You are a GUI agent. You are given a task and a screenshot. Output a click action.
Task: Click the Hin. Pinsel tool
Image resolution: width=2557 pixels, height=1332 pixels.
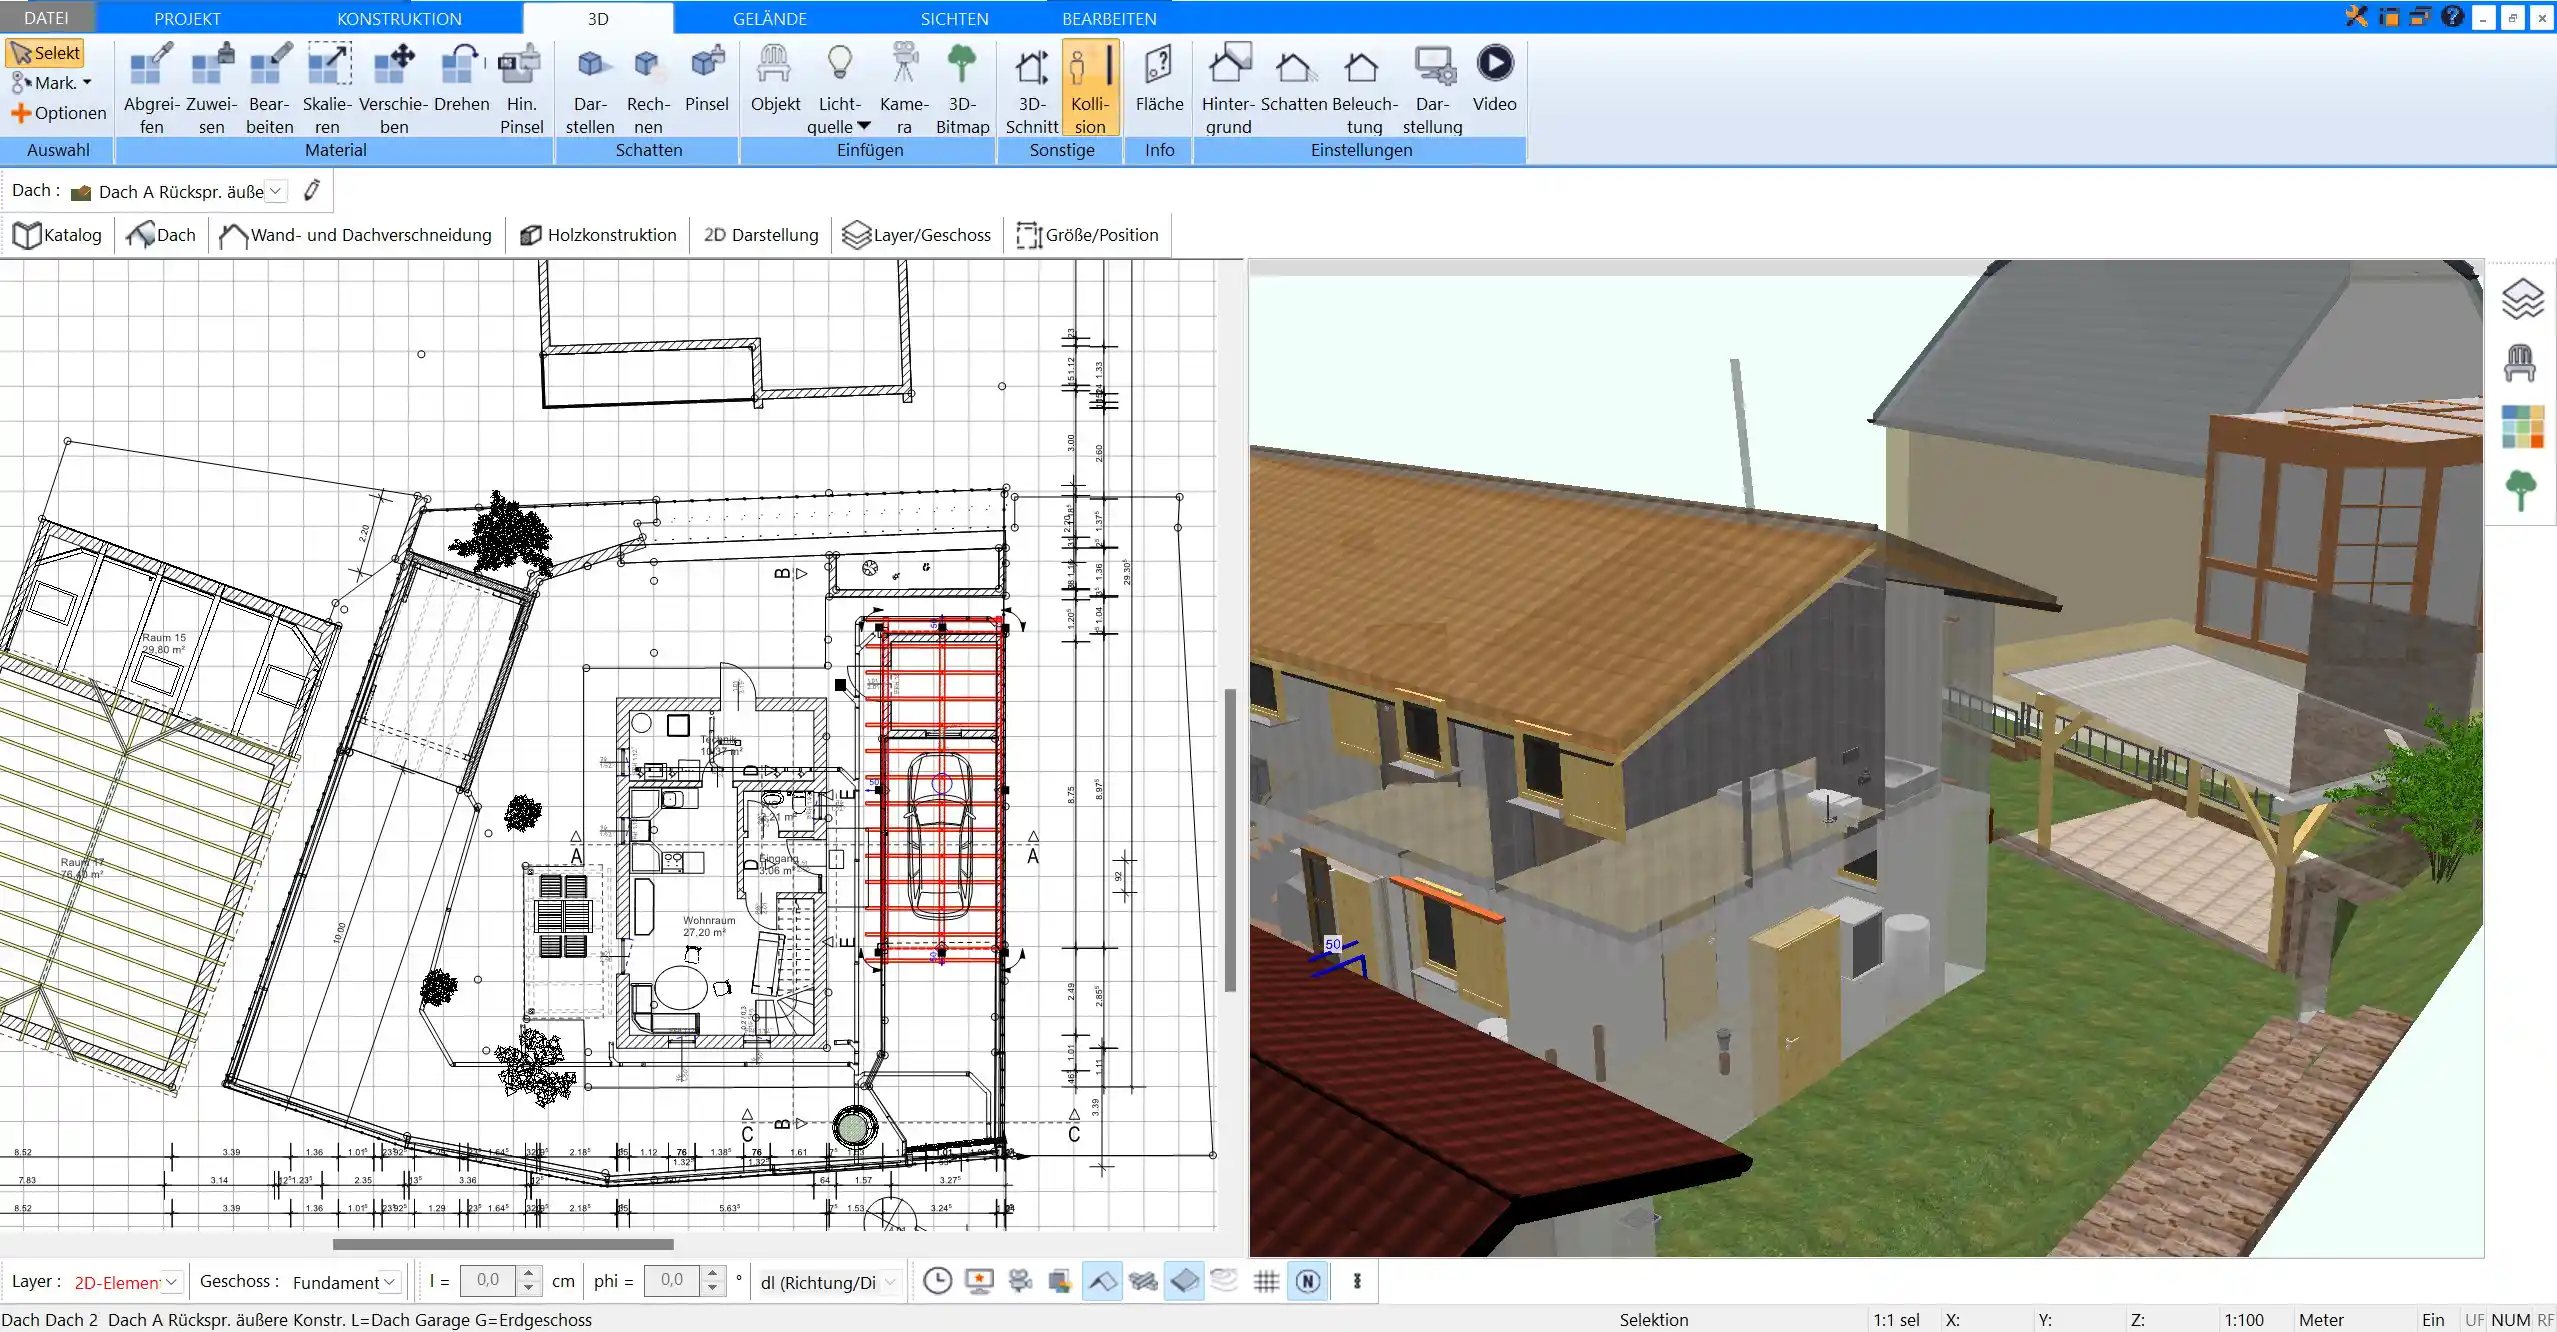pos(521,88)
